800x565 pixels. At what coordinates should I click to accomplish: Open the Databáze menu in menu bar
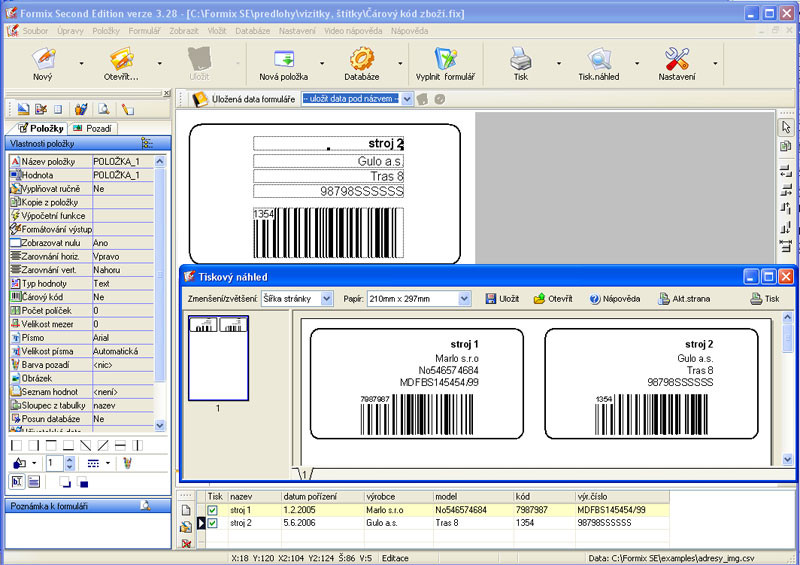click(253, 31)
